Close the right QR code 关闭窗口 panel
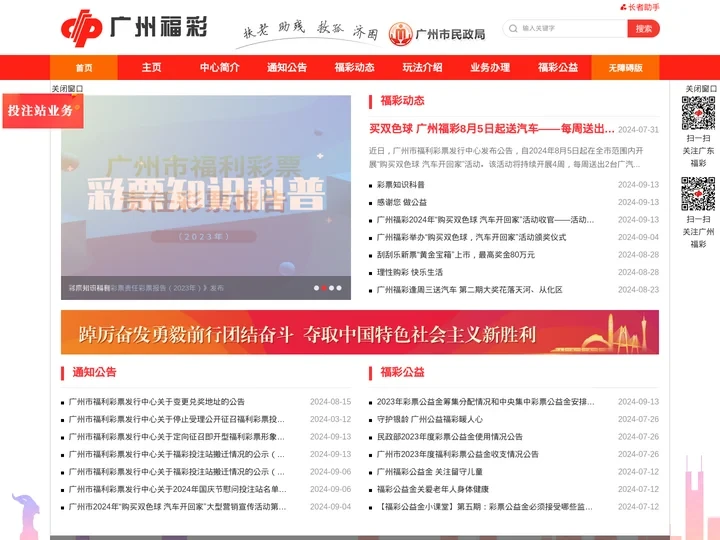This screenshot has width=720, height=540. click(701, 89)
